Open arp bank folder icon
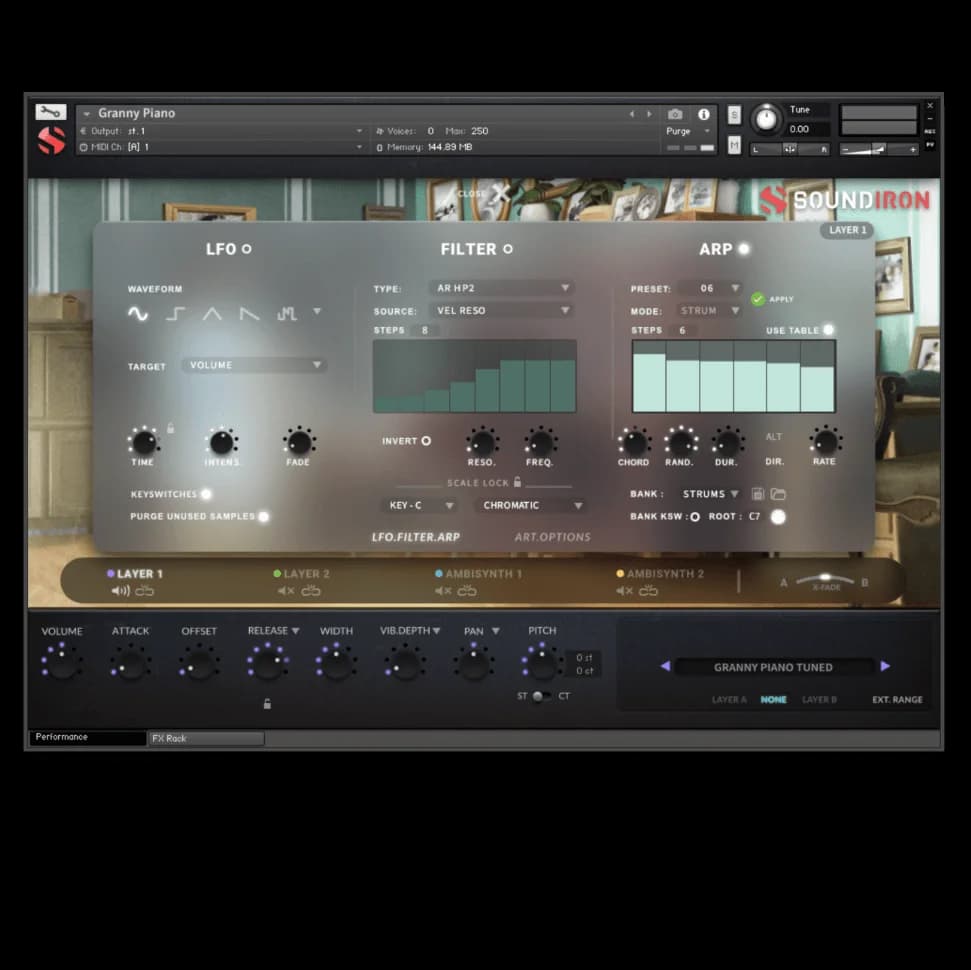971x970 pixels. click(x=778, y=494)
